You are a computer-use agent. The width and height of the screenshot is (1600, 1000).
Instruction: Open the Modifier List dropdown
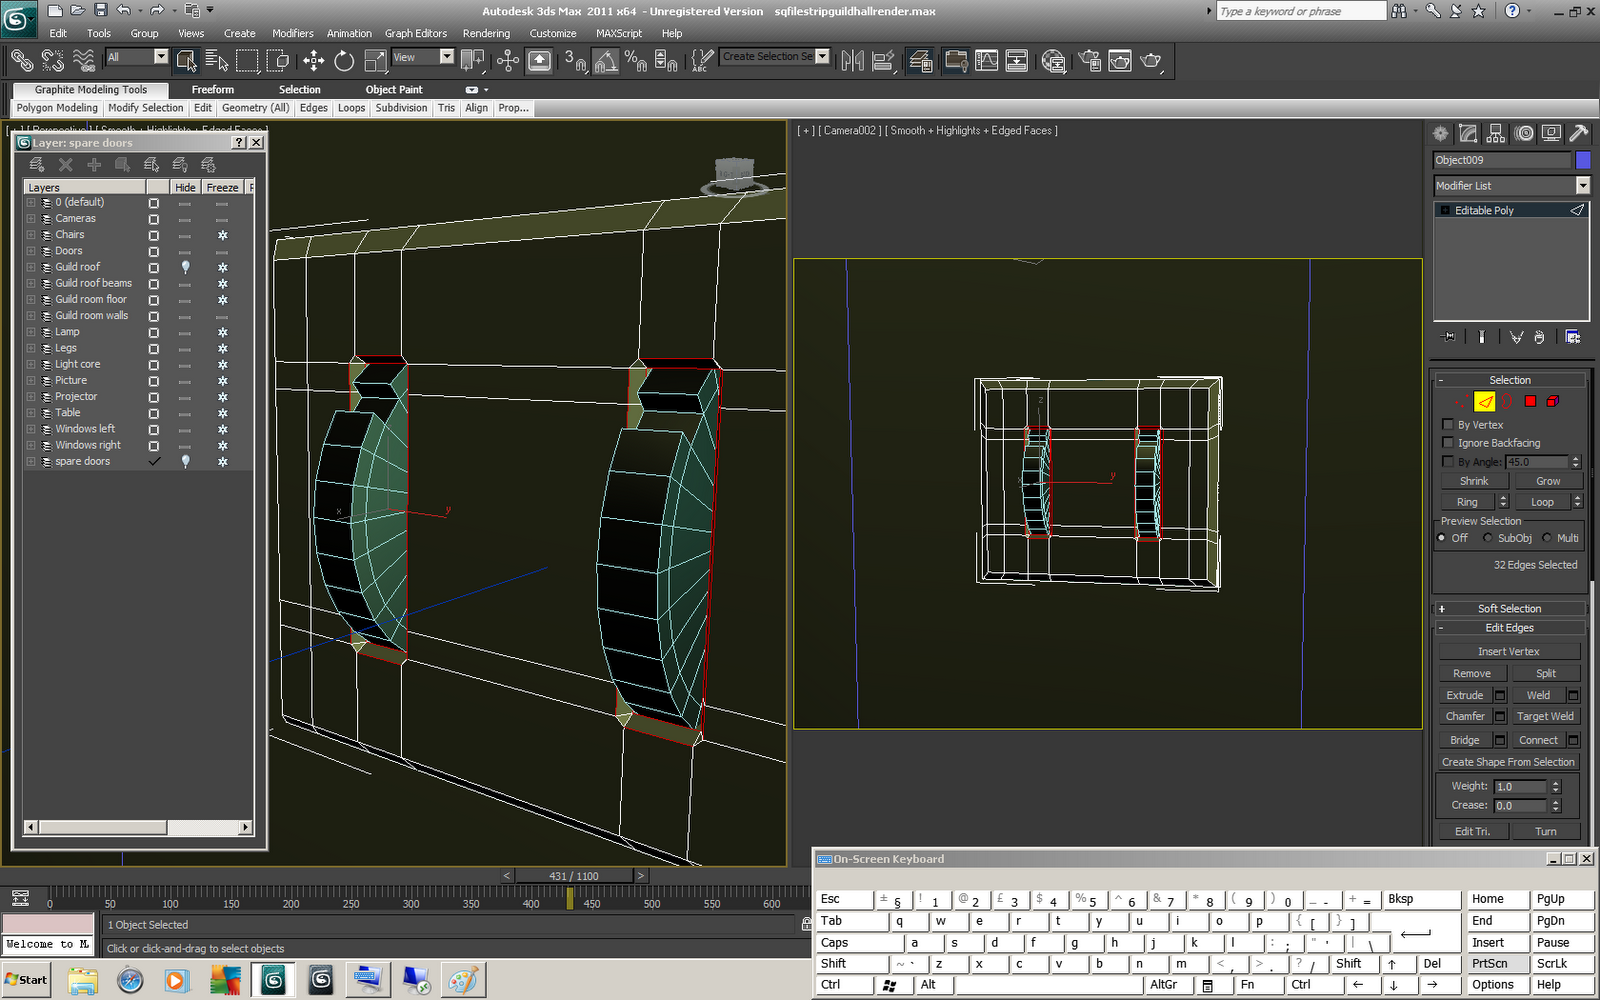click(1582, 186)
